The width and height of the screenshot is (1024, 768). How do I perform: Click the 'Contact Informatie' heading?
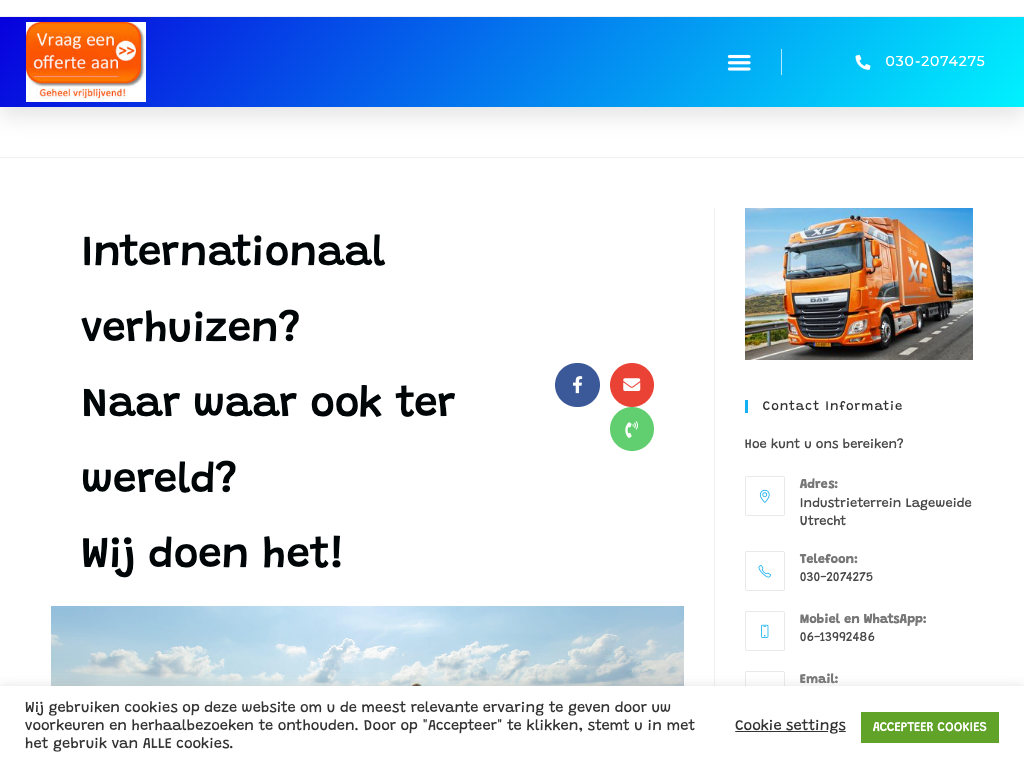(832, 406)
